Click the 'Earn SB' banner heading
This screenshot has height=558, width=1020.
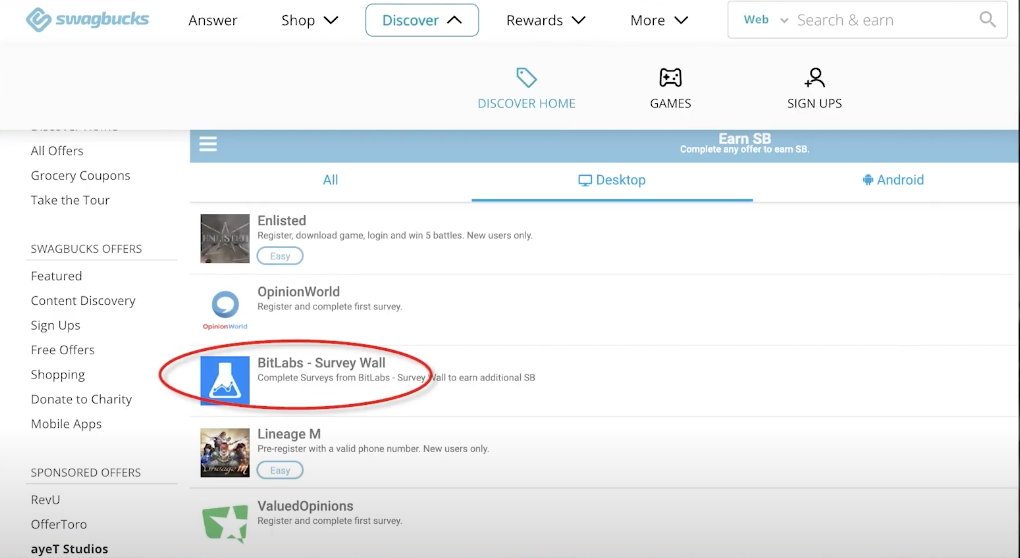744,139
